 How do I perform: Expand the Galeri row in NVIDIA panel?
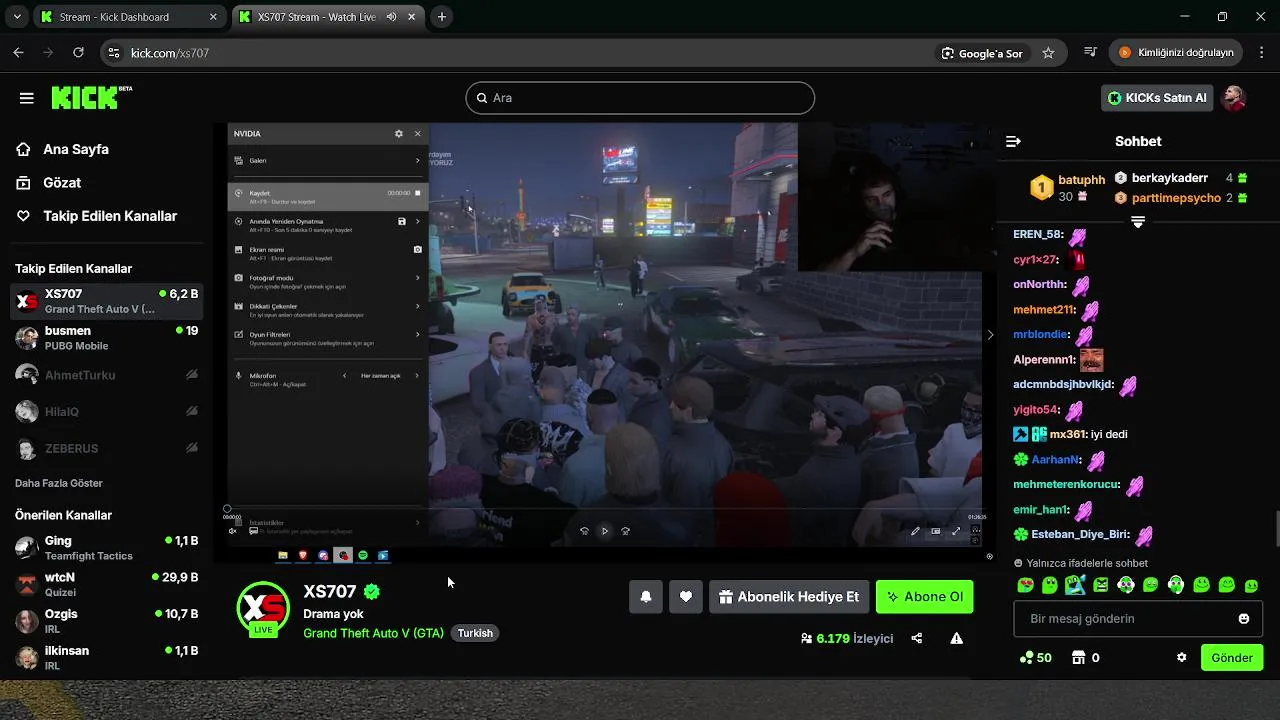point(328,161)
